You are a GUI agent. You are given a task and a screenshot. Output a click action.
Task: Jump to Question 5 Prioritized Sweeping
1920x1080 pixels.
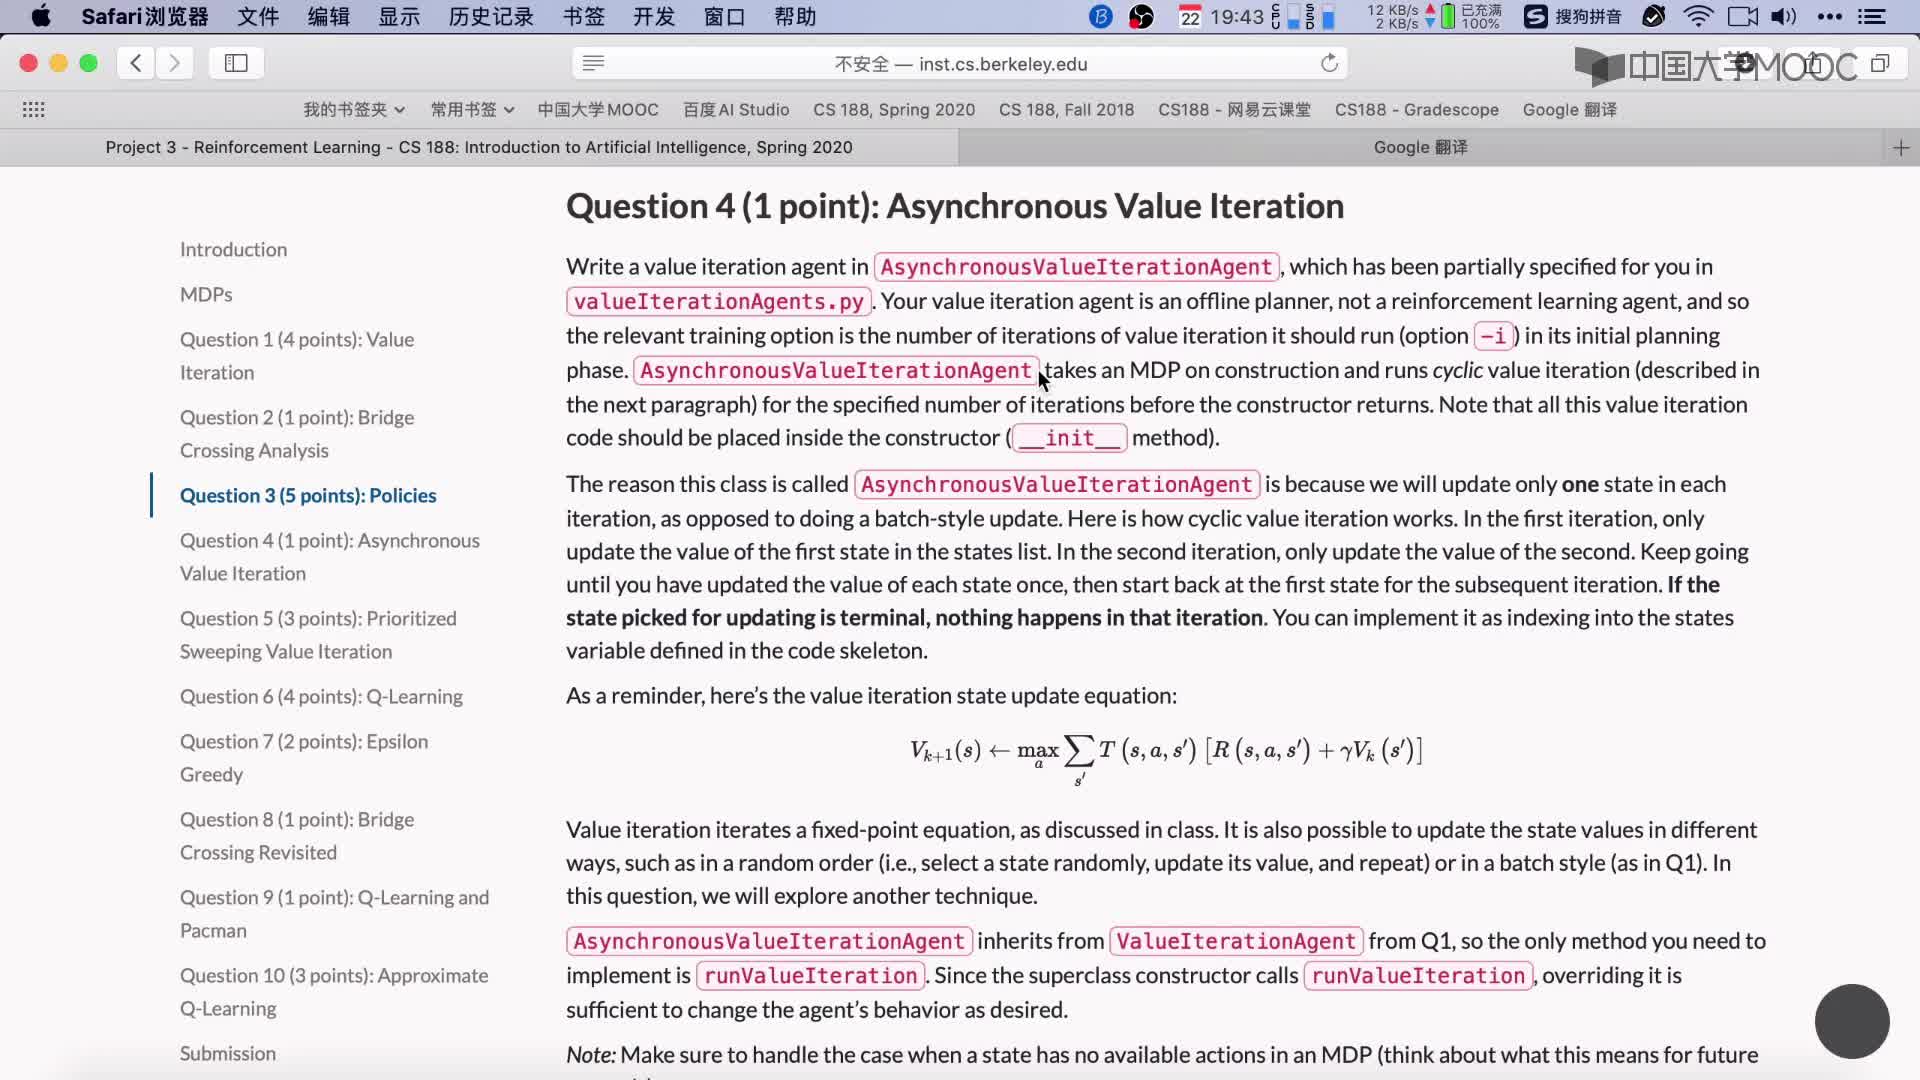click(x=318, y=635)
